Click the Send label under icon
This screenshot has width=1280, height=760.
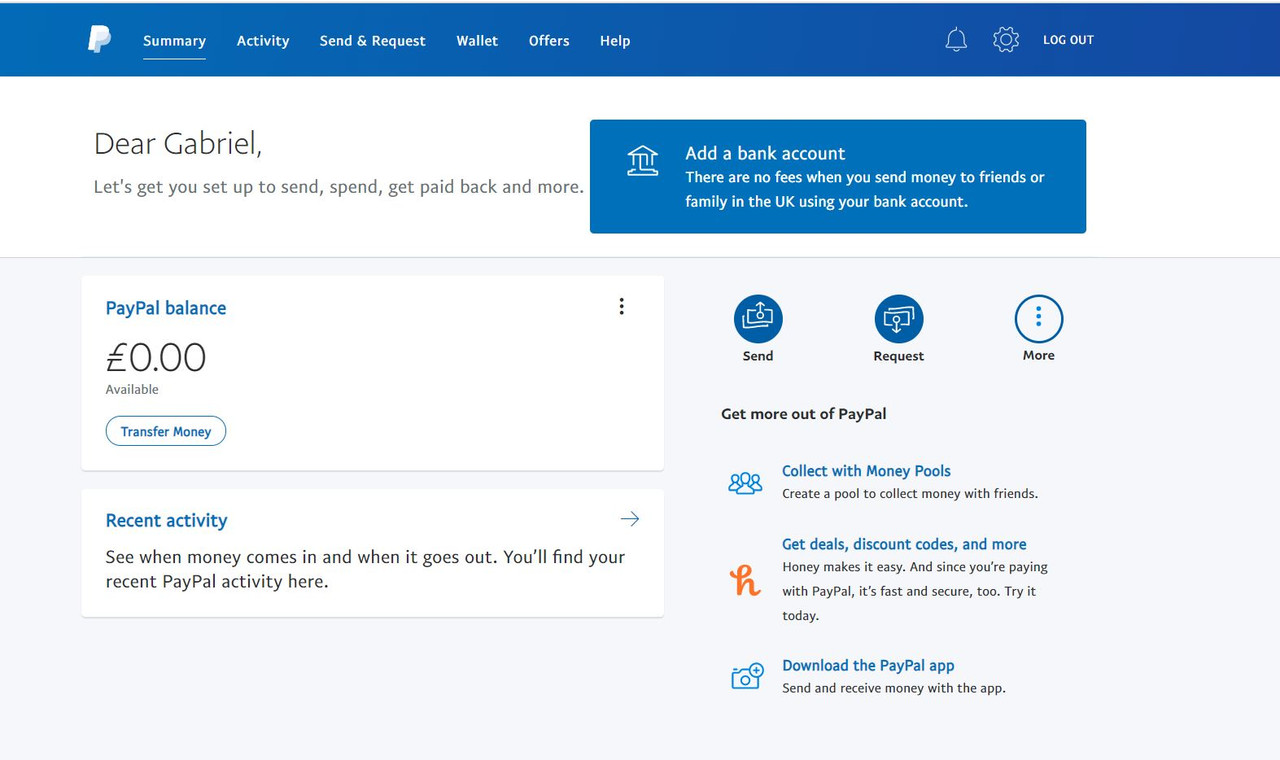pyautogui.click(x=758, y=356)
